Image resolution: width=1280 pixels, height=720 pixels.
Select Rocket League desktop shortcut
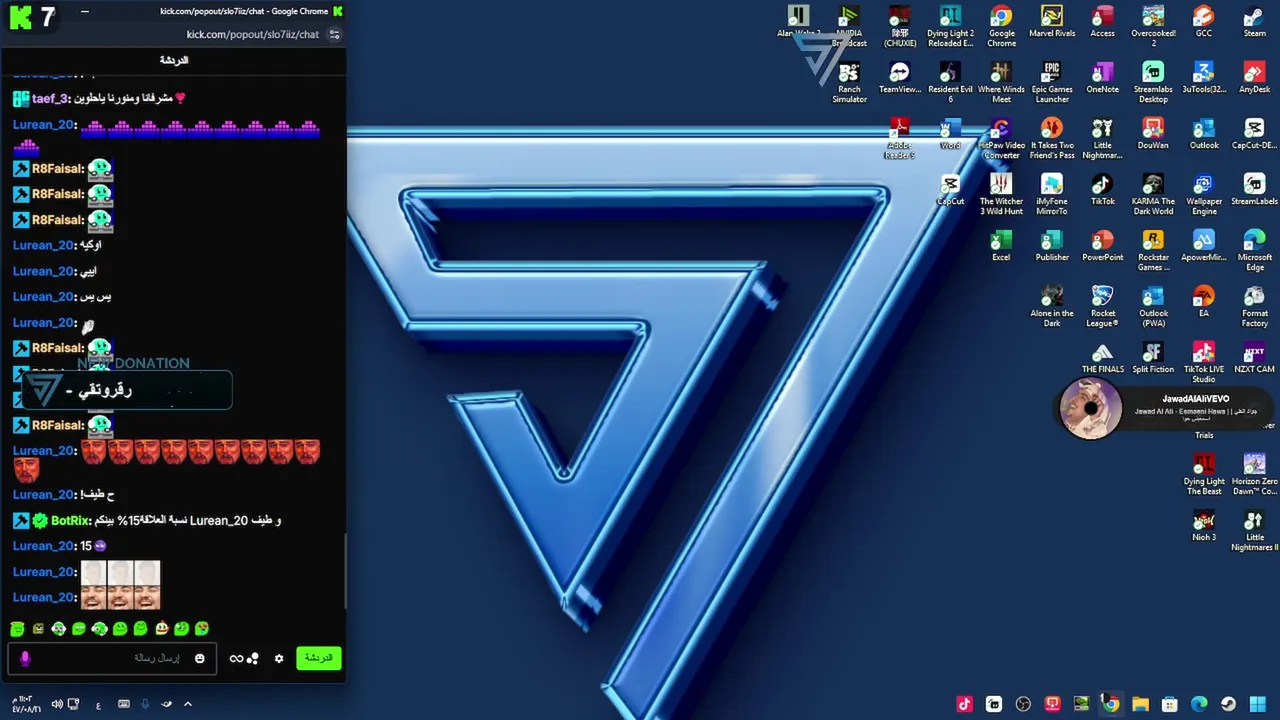tap(1102, 307)
